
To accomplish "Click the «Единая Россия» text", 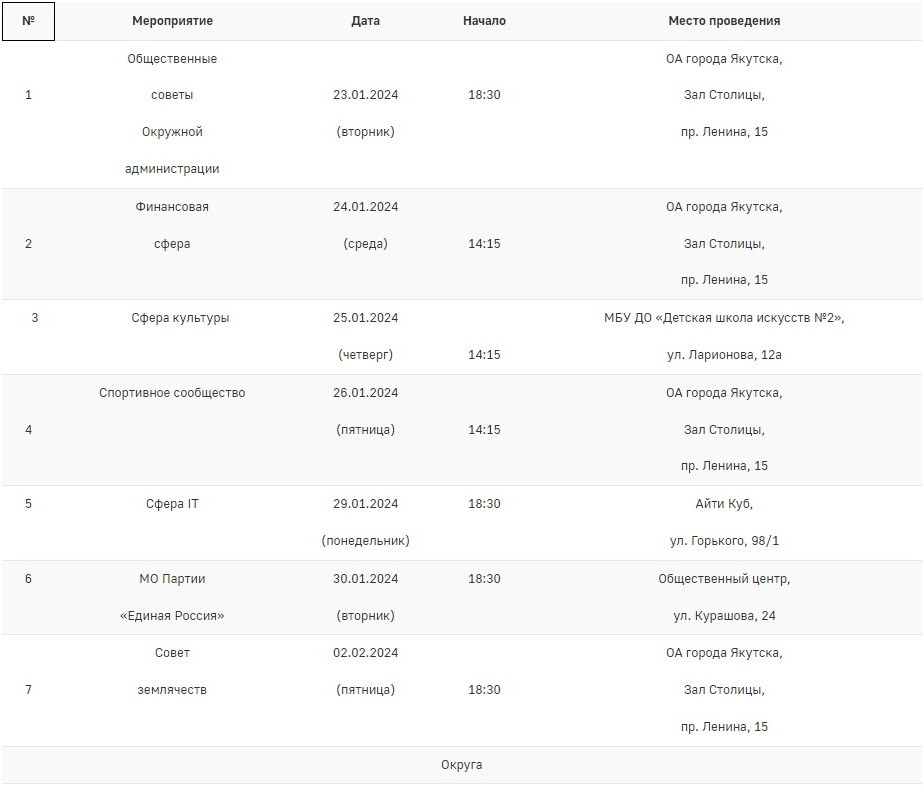I will [172, 616].
